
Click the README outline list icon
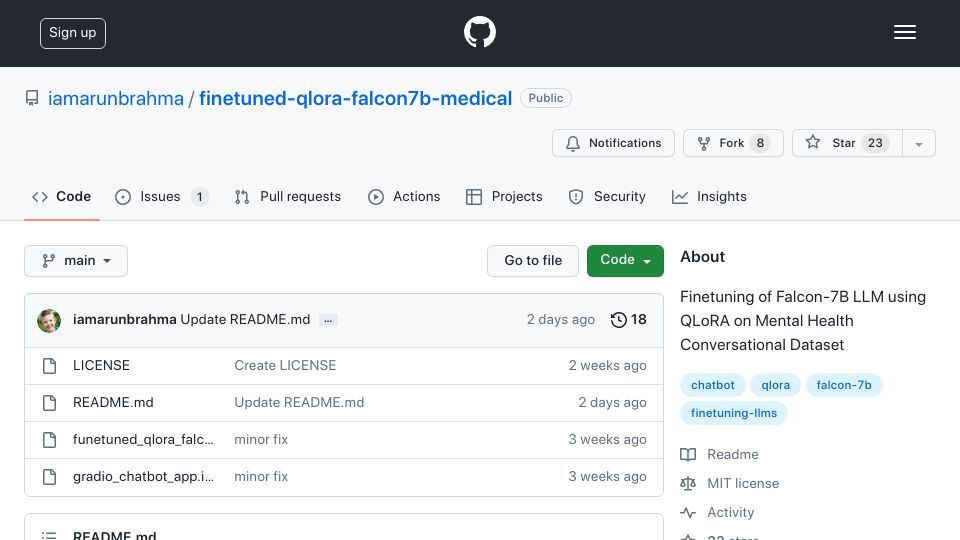pos(49,536)
